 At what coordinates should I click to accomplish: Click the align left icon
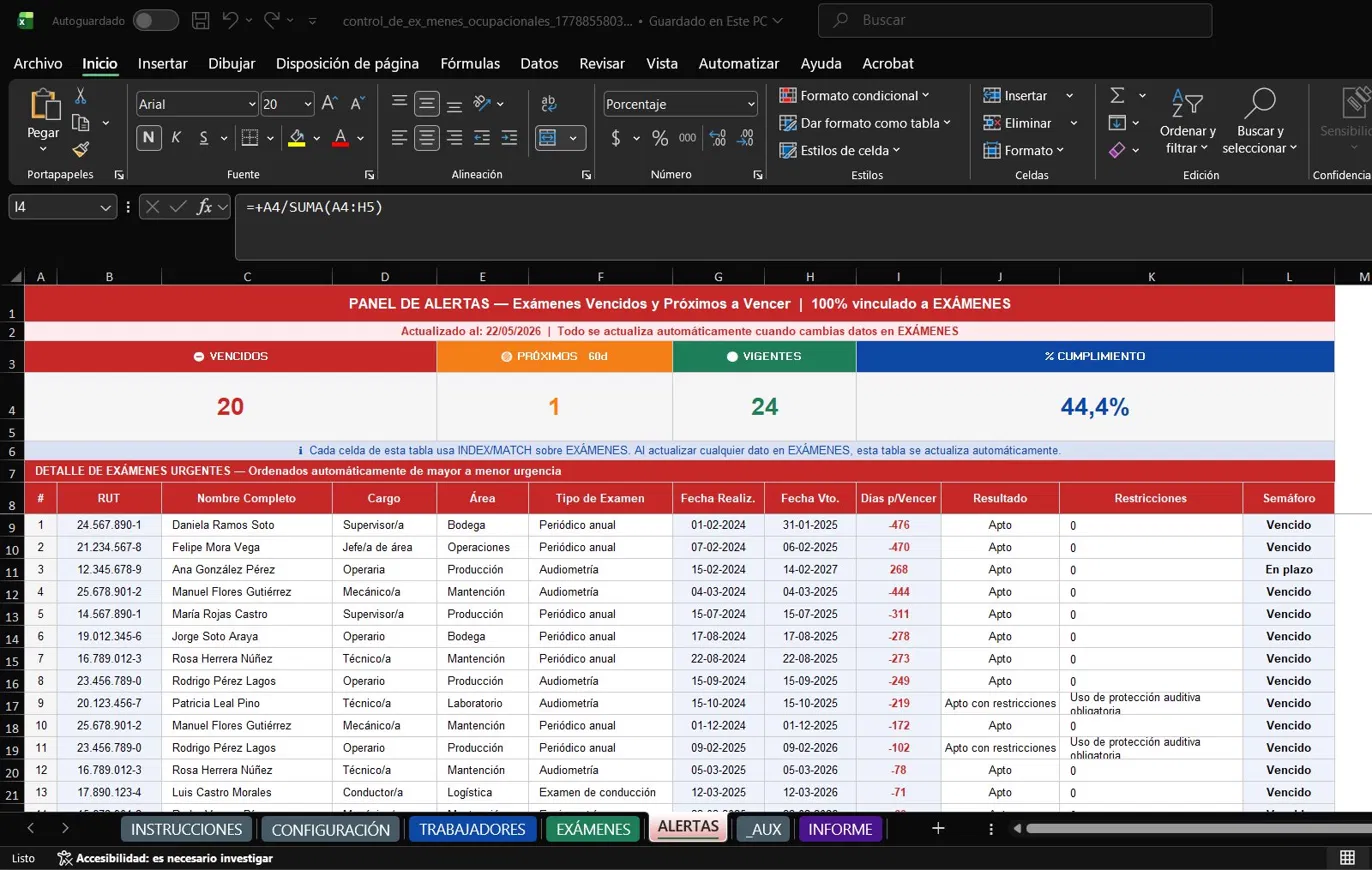400,138
